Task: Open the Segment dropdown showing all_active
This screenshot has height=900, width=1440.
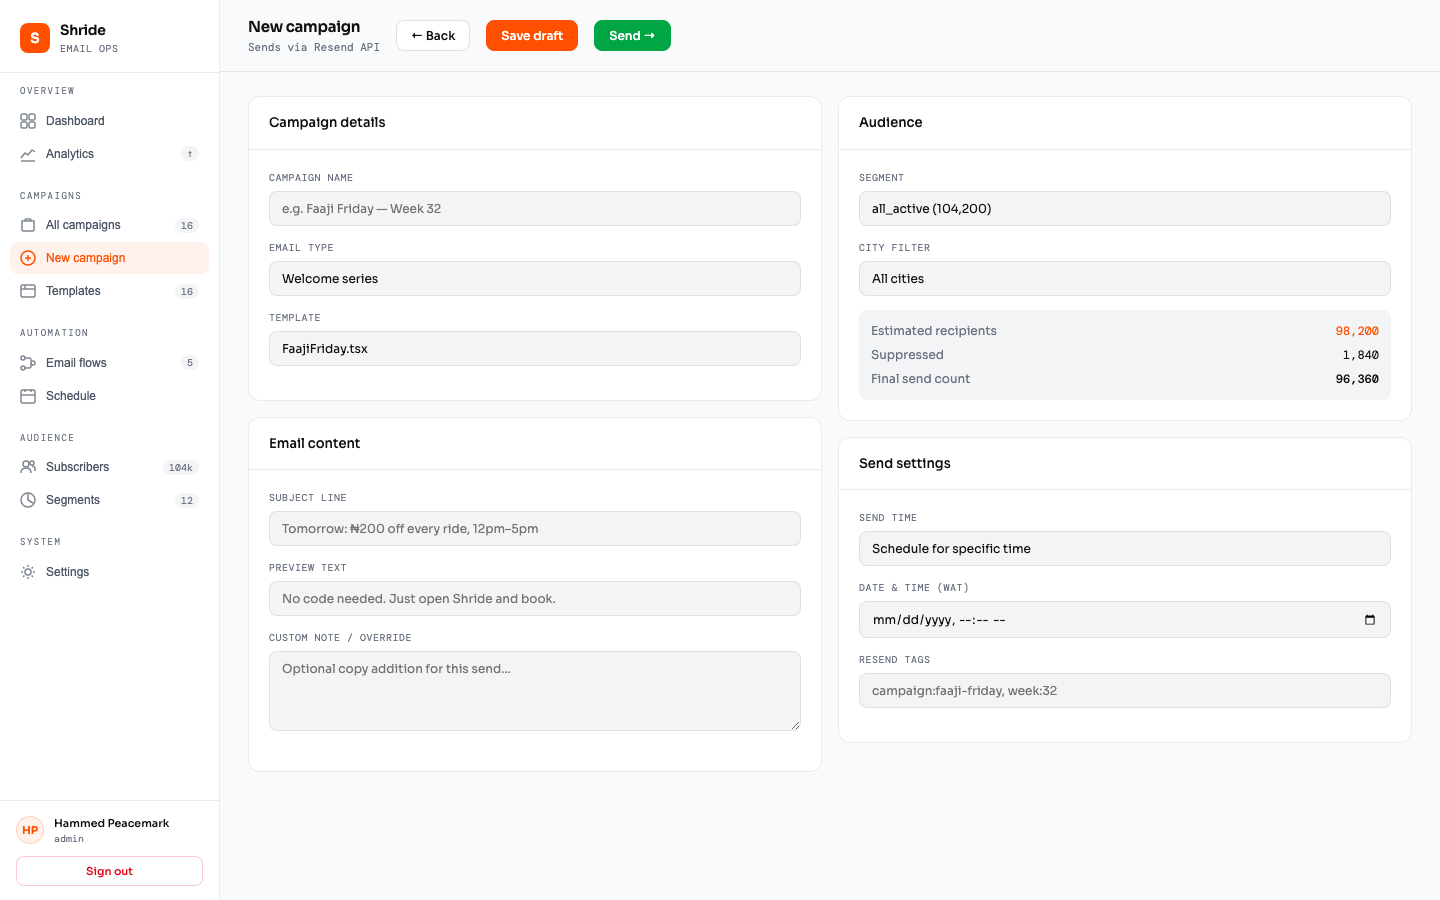Action: (x=1124, y=209)
